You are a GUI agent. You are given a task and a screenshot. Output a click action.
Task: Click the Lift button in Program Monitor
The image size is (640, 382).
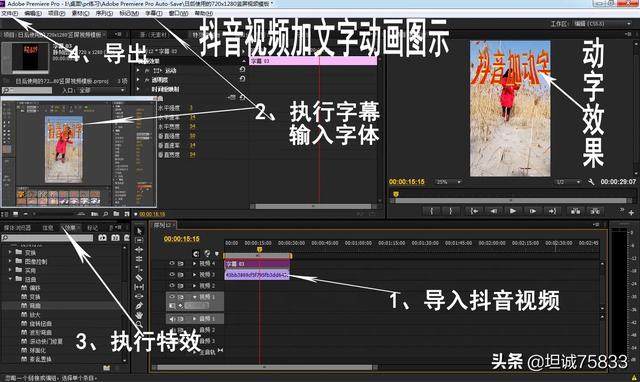click(x=576, y=211)
